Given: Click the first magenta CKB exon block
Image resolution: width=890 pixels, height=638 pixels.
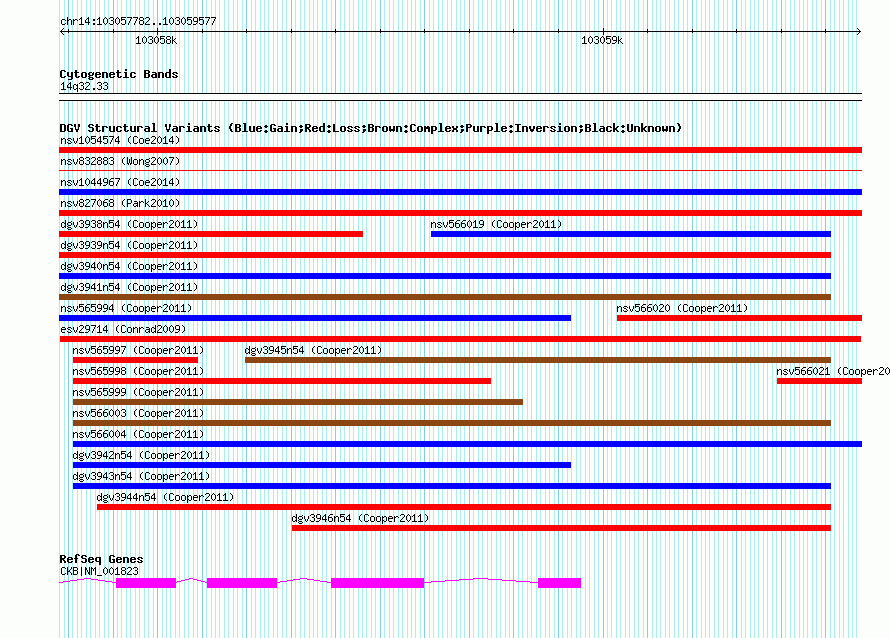Looking at the screenshot, I should coord(146,583).
